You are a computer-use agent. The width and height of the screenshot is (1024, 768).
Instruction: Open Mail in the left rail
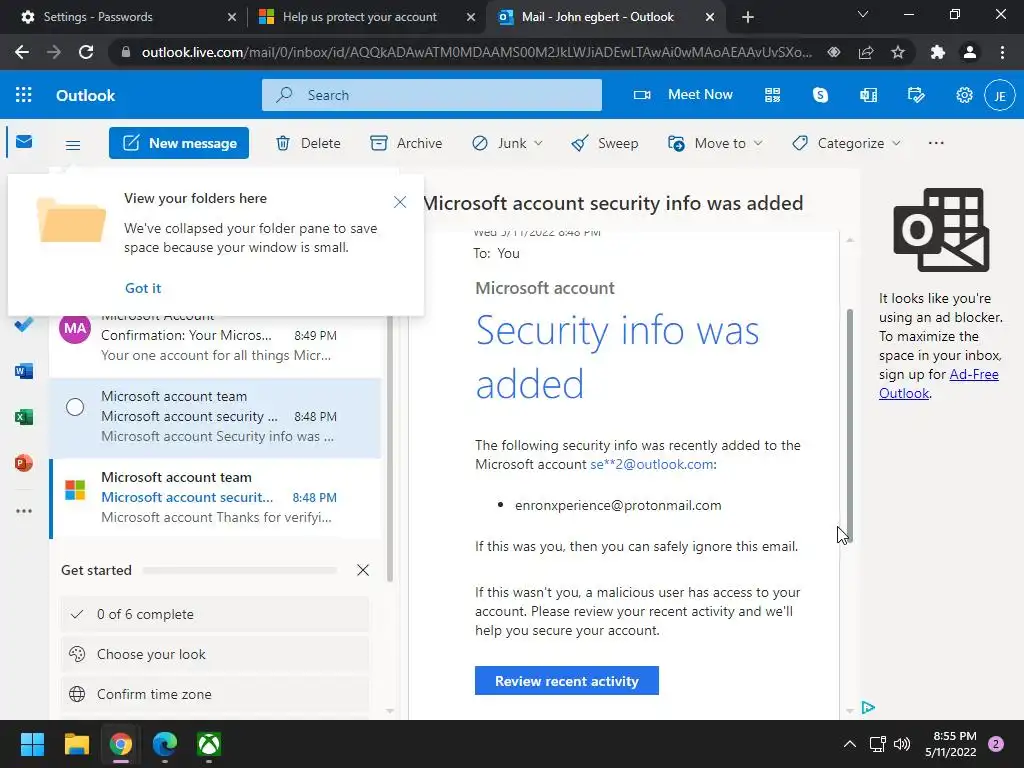tap(24, 142)
